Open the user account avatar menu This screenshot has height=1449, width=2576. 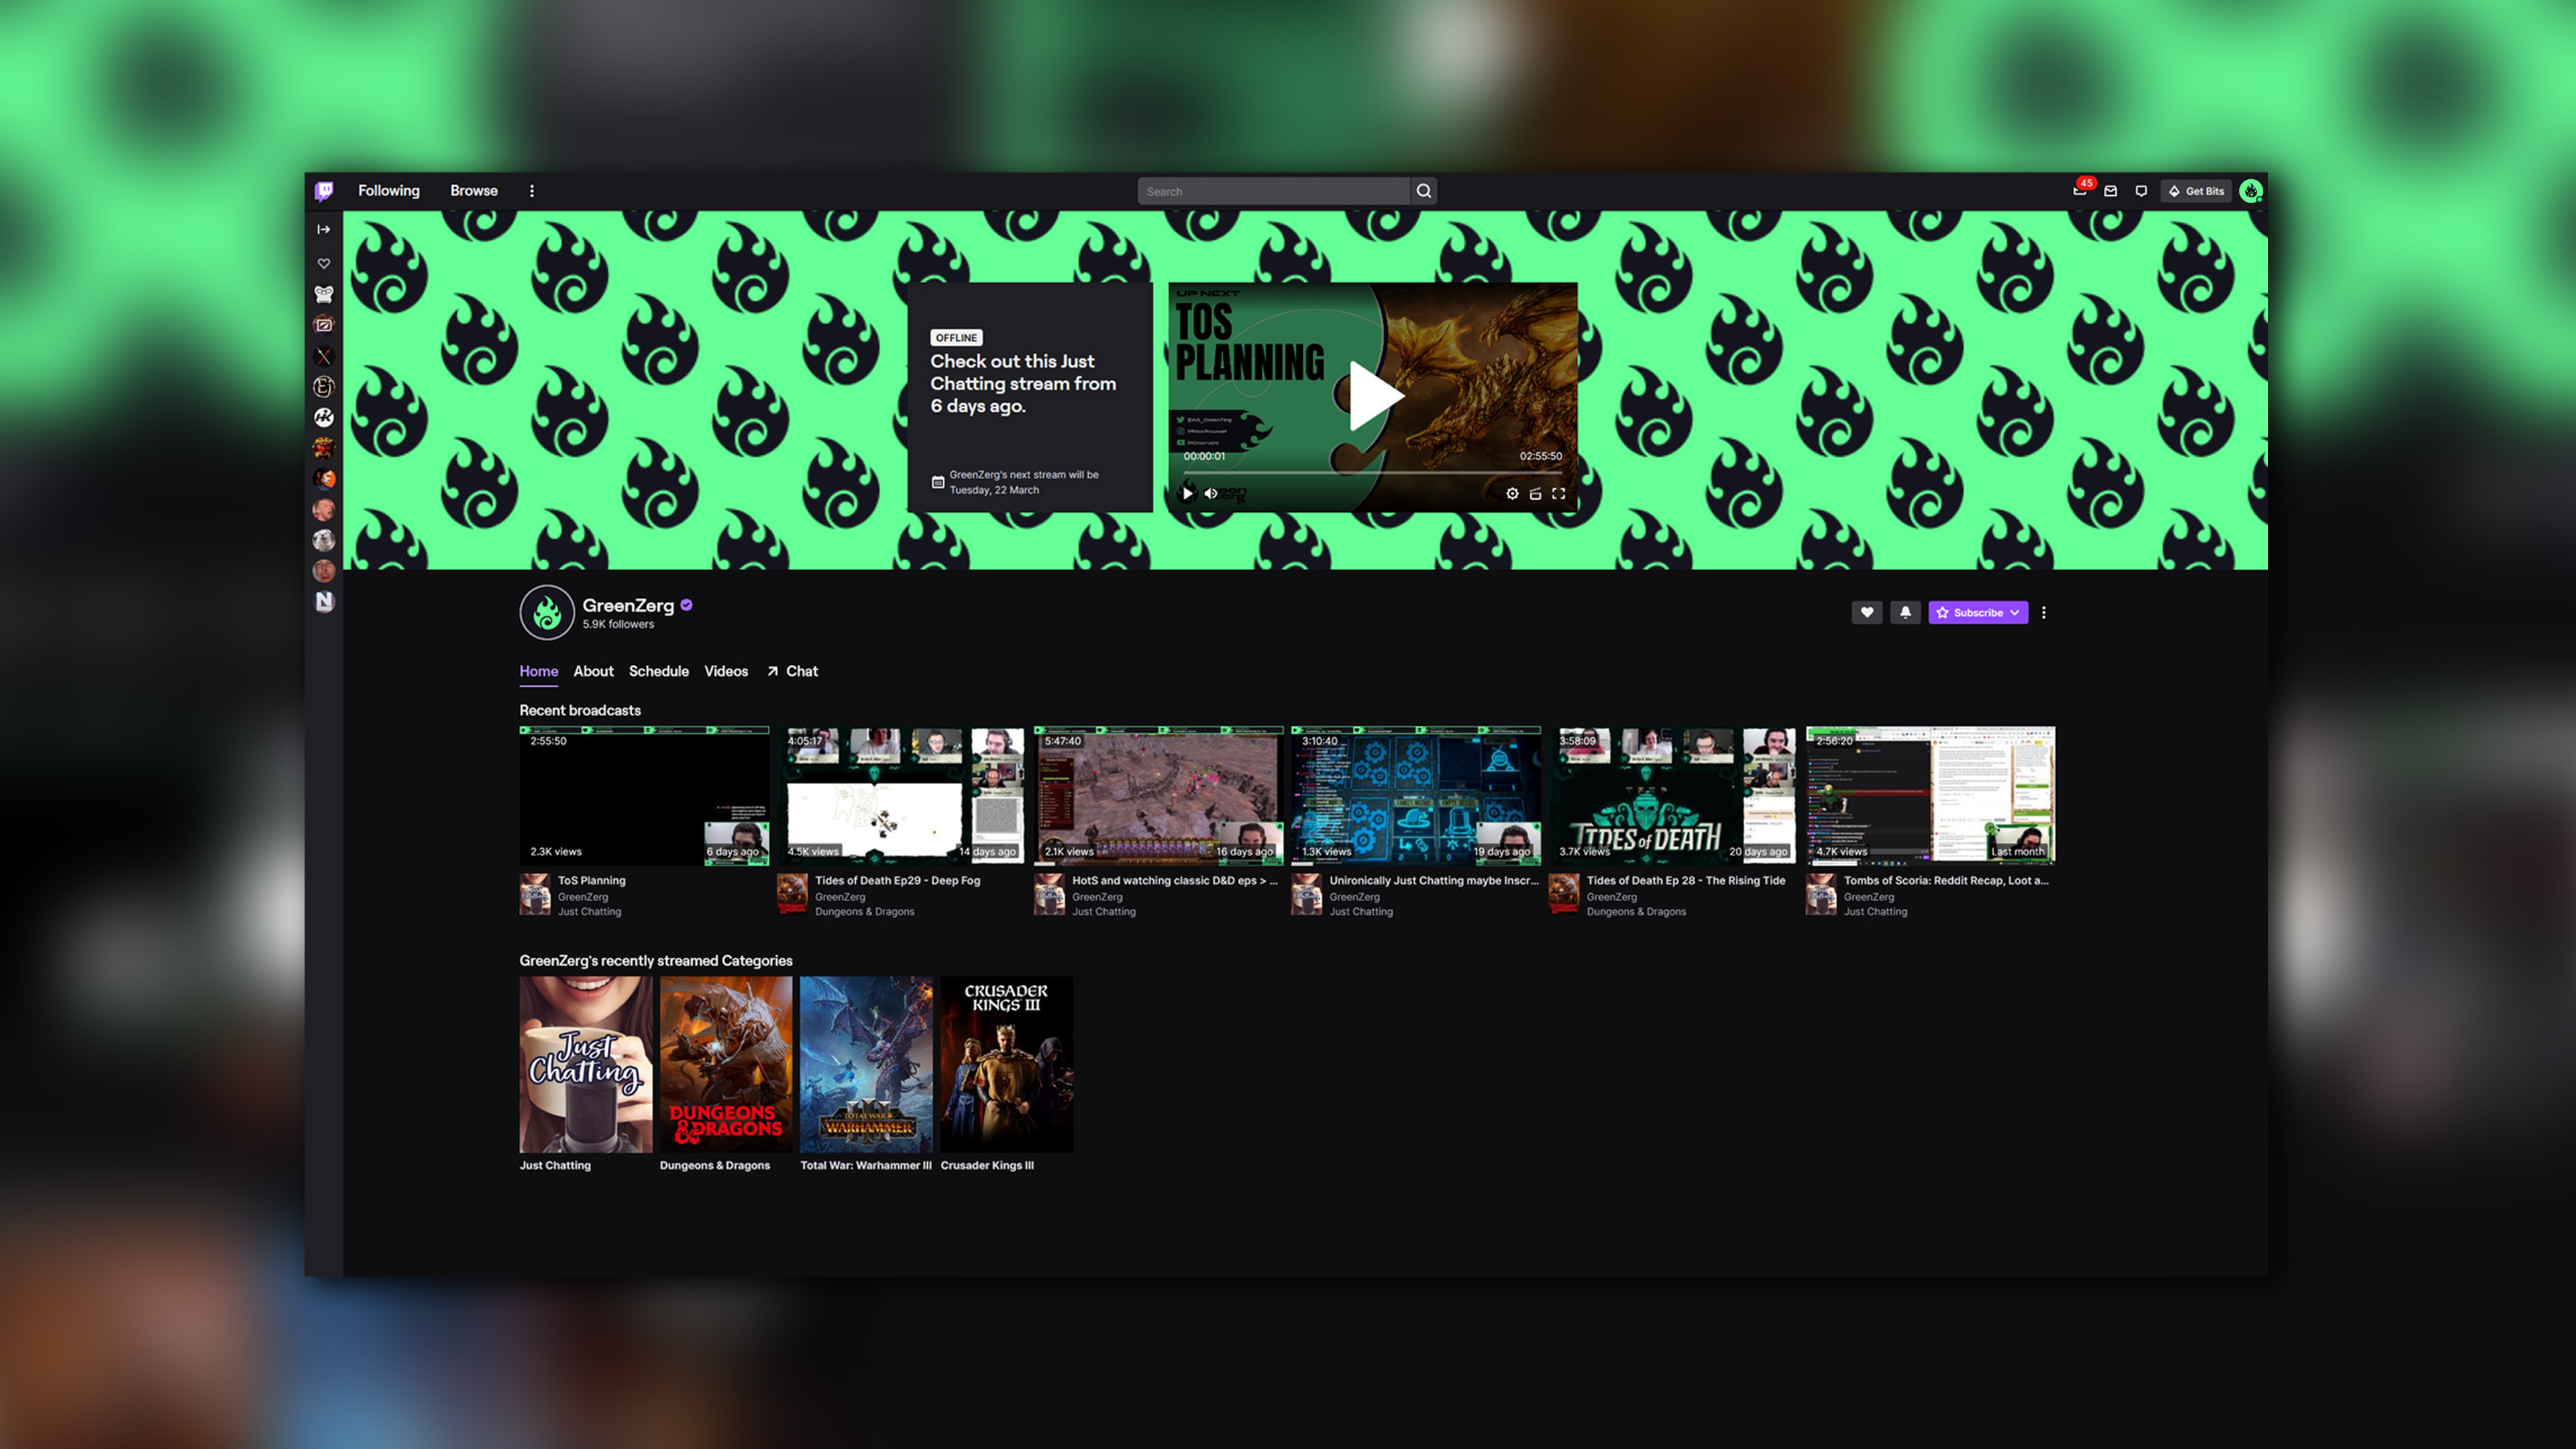2251,191
